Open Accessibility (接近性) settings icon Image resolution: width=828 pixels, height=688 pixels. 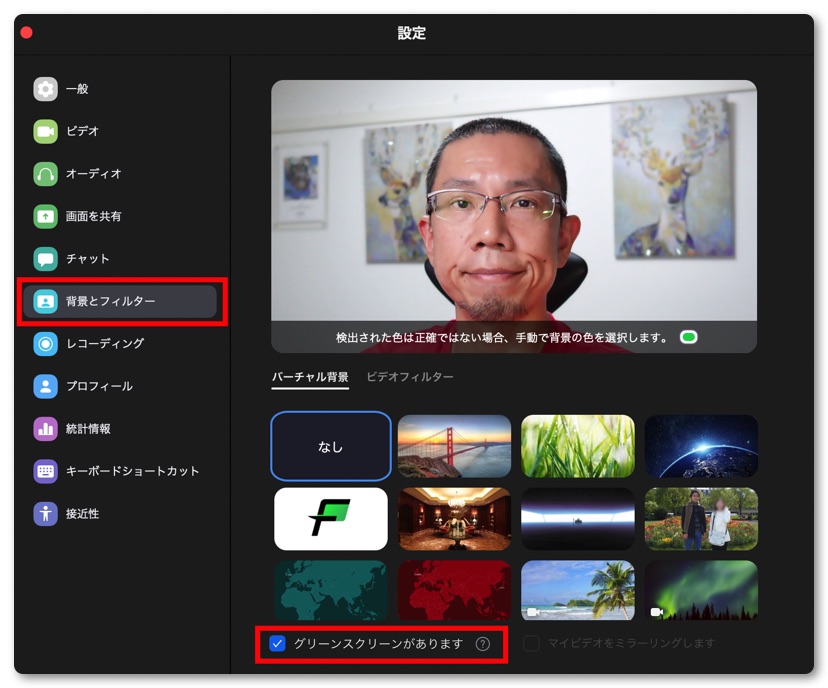(46, 514)
